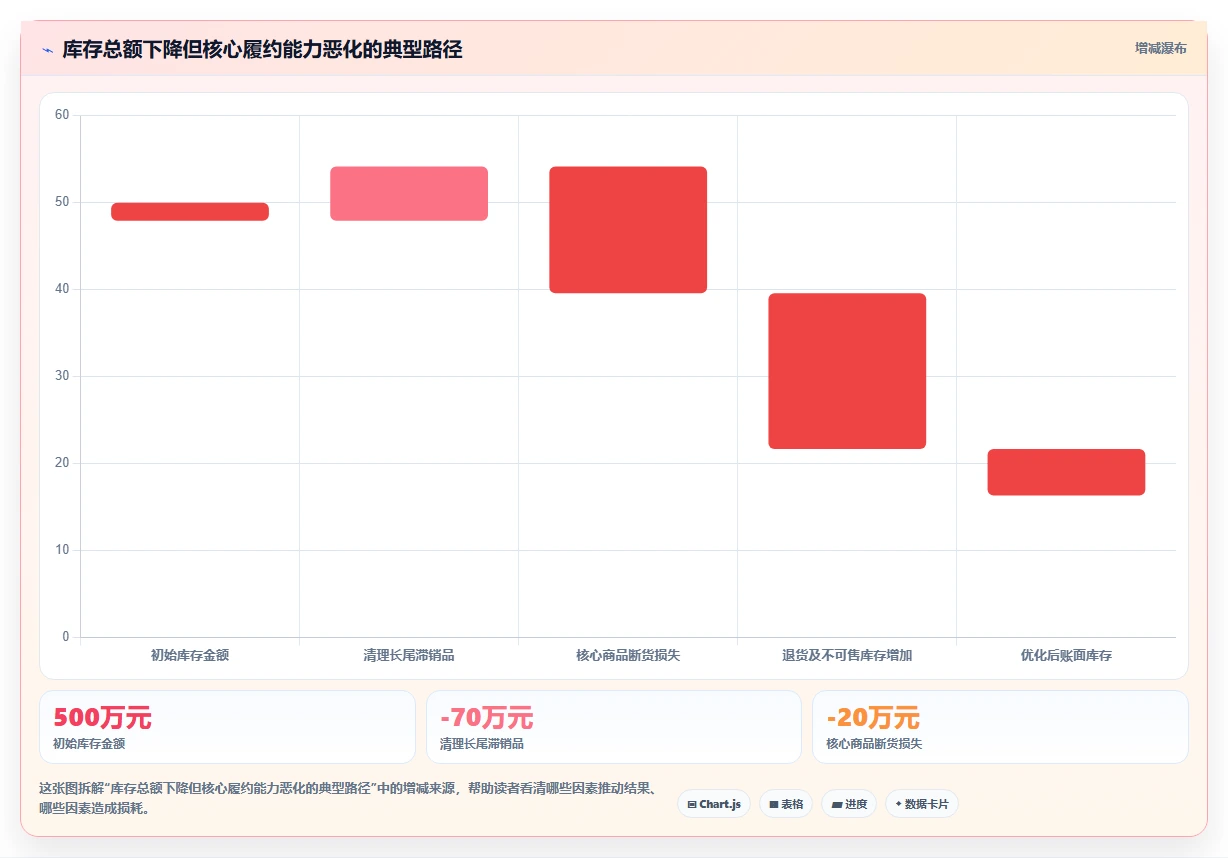Viewport: 1228px width, 858px height.
Task: Select the 500万元 data card
Action: tap(227, 727)
